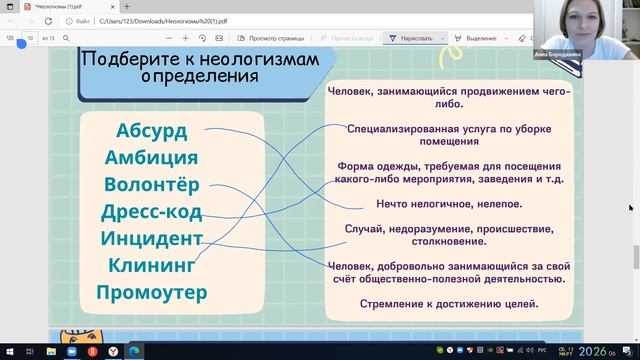Click definition 'Человек, занимающийся продвижением чего-либо.'
This screenshot has height=360, width=640.
449,98
